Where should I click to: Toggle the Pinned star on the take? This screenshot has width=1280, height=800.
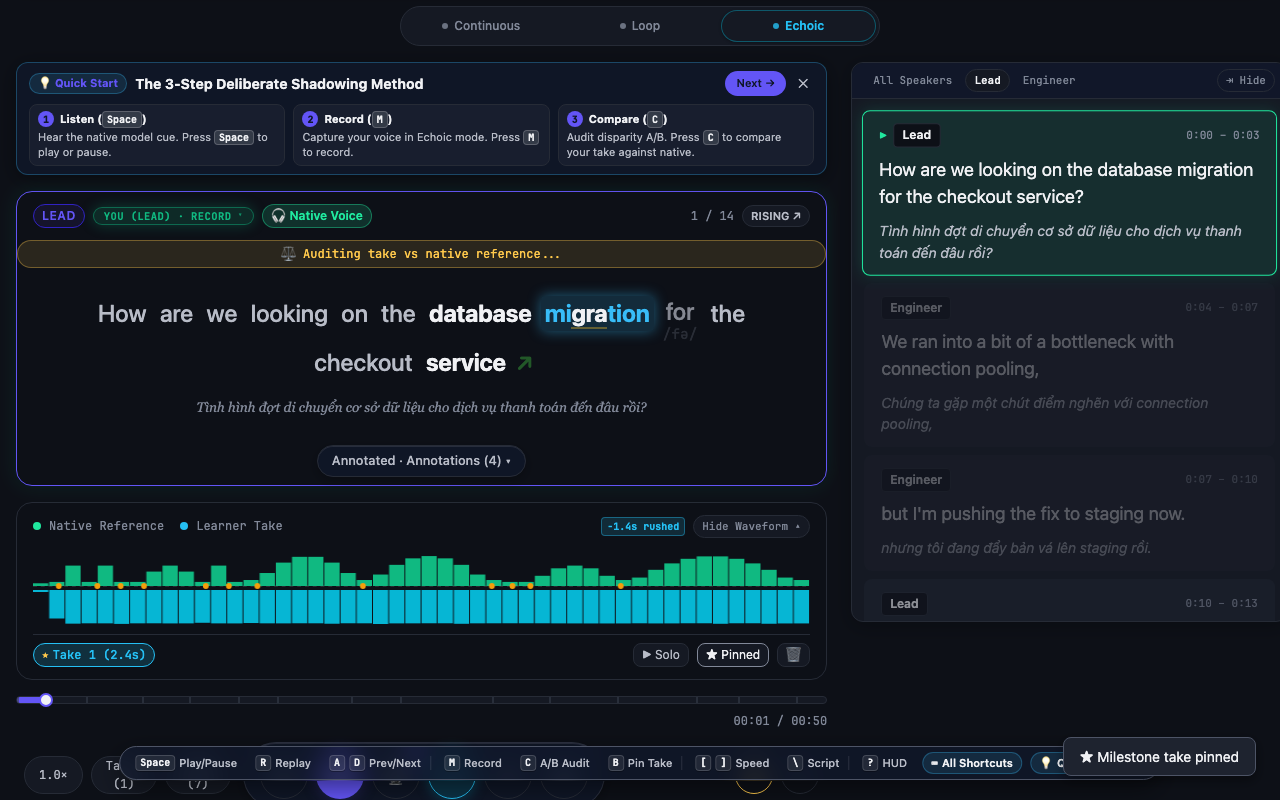733,655
